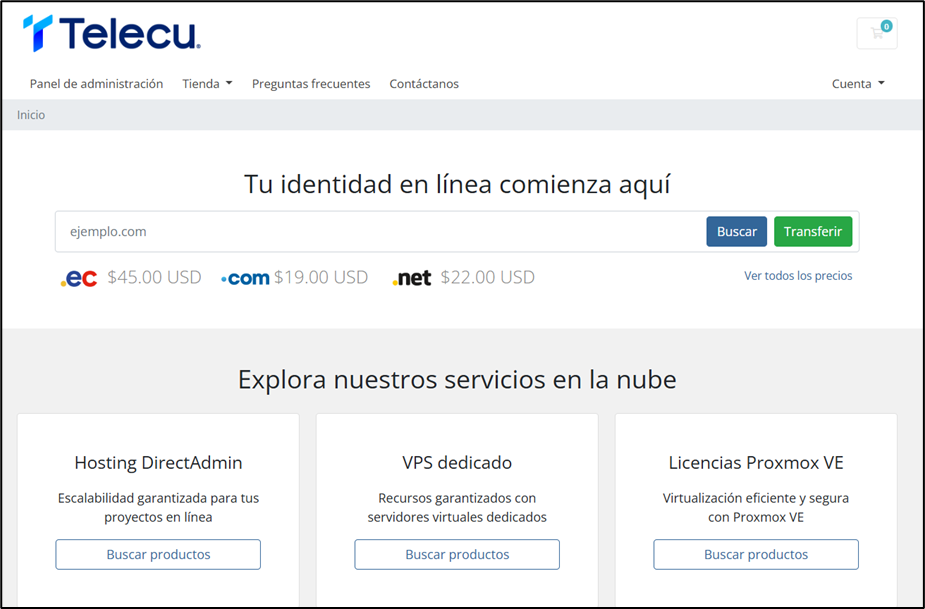Click the 'Tu identidad en línea comienza aquí' heading

pyautogui.click(x=457, y=184)
